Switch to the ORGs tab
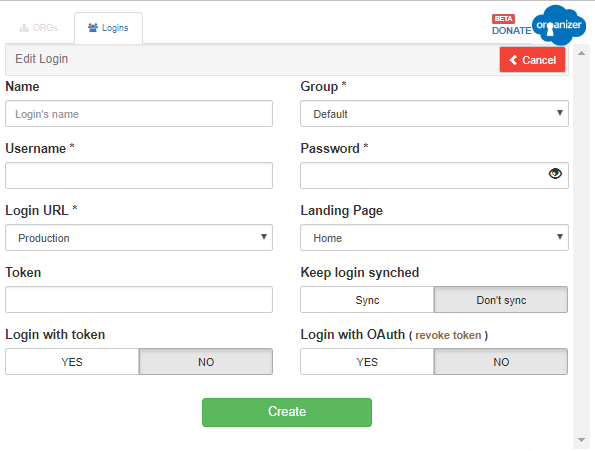 point(39,28)
